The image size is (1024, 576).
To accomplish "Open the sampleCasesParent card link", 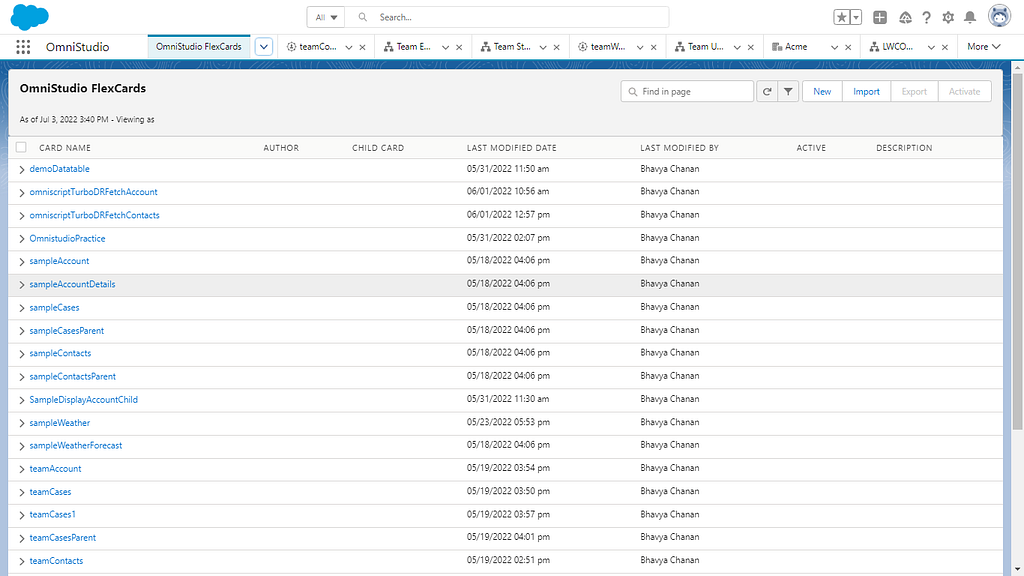I will click(x=67, y=330).
